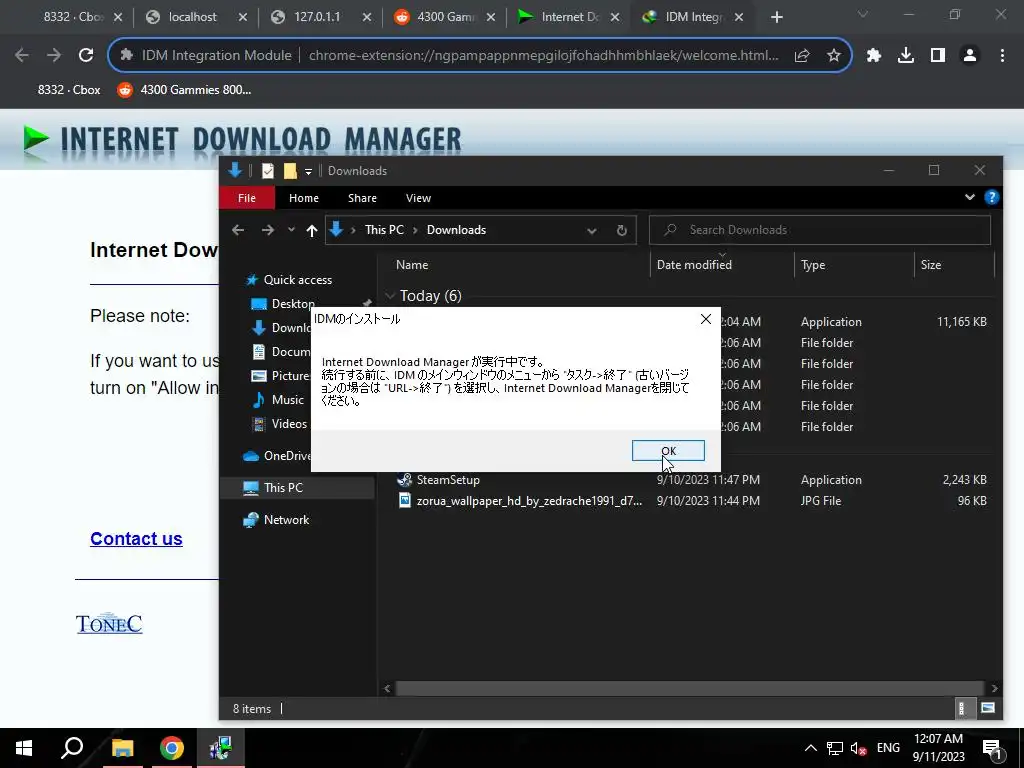The image size is (1024, 768).
Task: Open the Share ribbon tab in Explorer
Action: [362, 198]
